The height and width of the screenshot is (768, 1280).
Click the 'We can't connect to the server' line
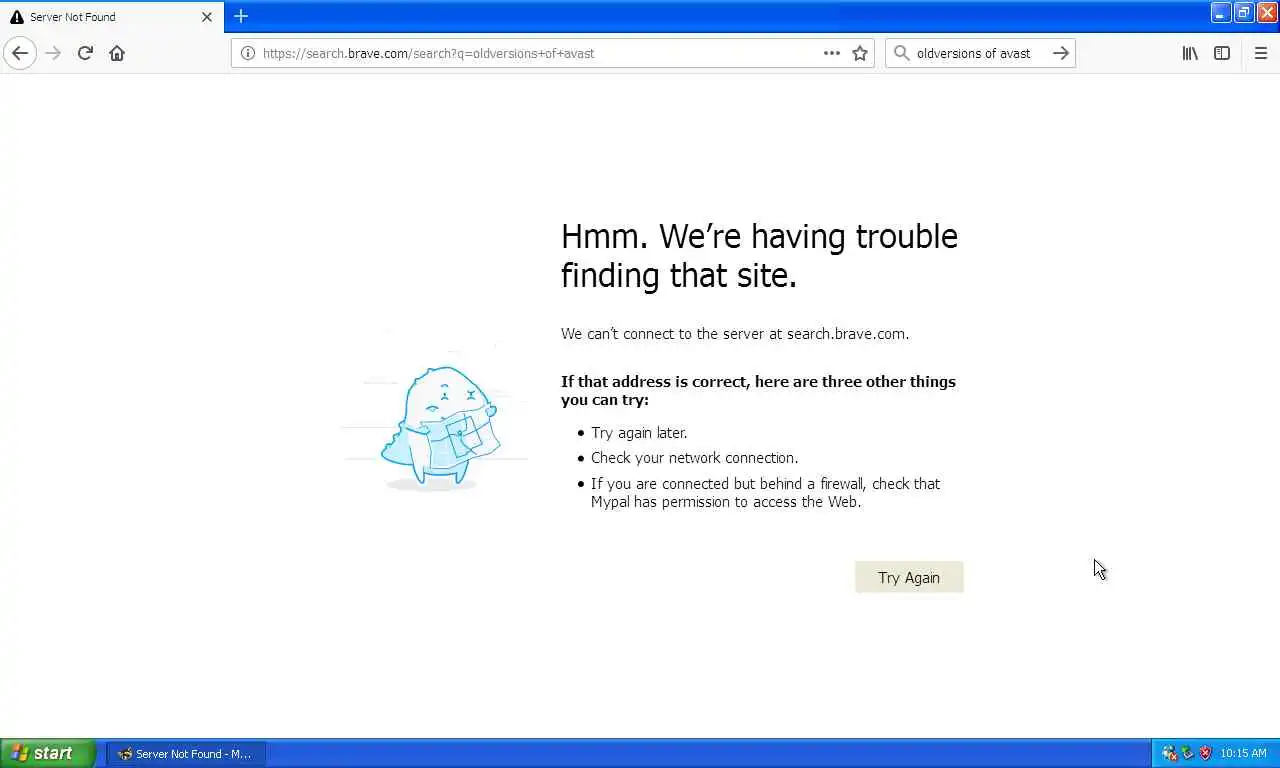(x=735, y=334)
